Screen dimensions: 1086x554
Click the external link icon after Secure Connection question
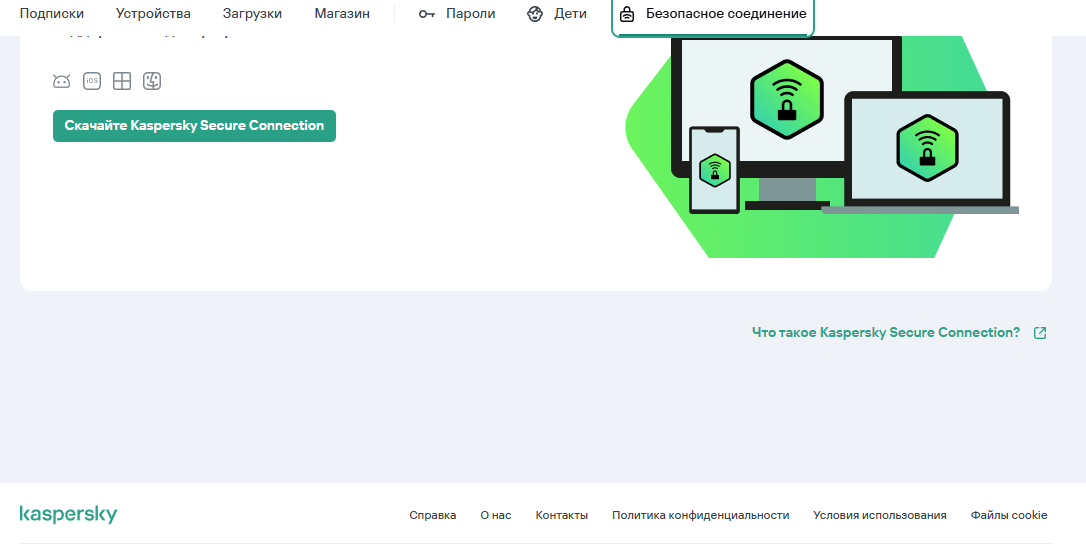[x=1040, y=333]
